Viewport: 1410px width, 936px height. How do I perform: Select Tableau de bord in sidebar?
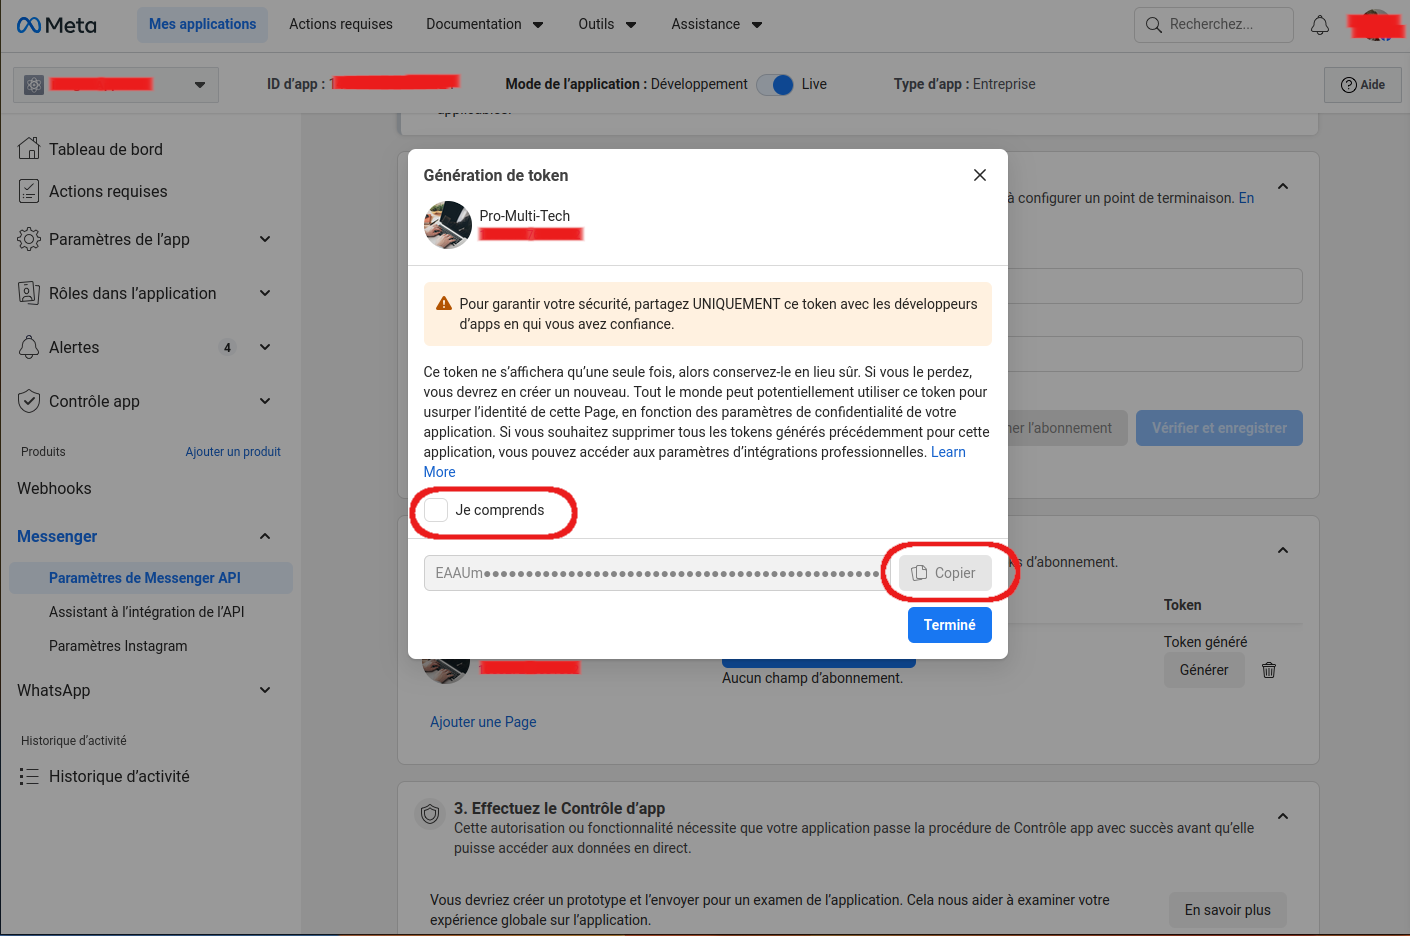click(106, 149)
